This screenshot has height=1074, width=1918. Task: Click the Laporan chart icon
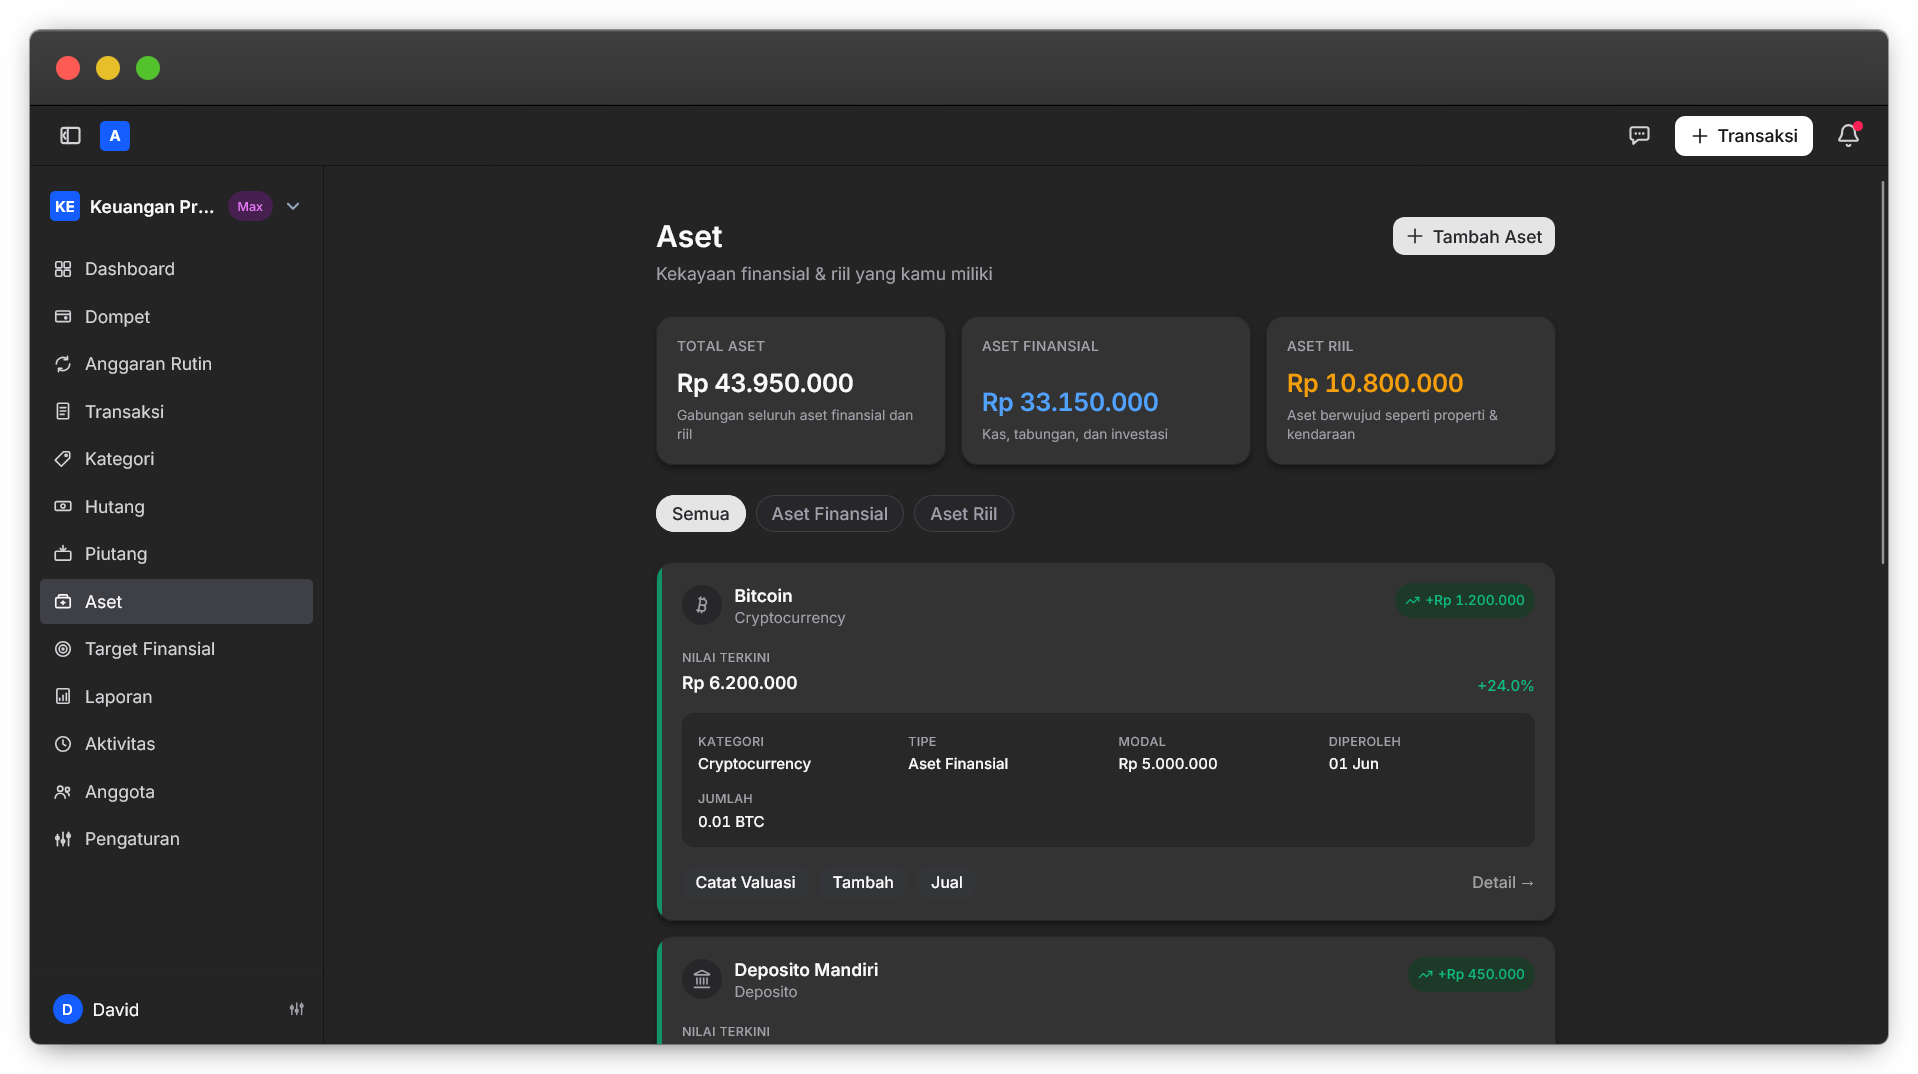[x=63, y=697]
